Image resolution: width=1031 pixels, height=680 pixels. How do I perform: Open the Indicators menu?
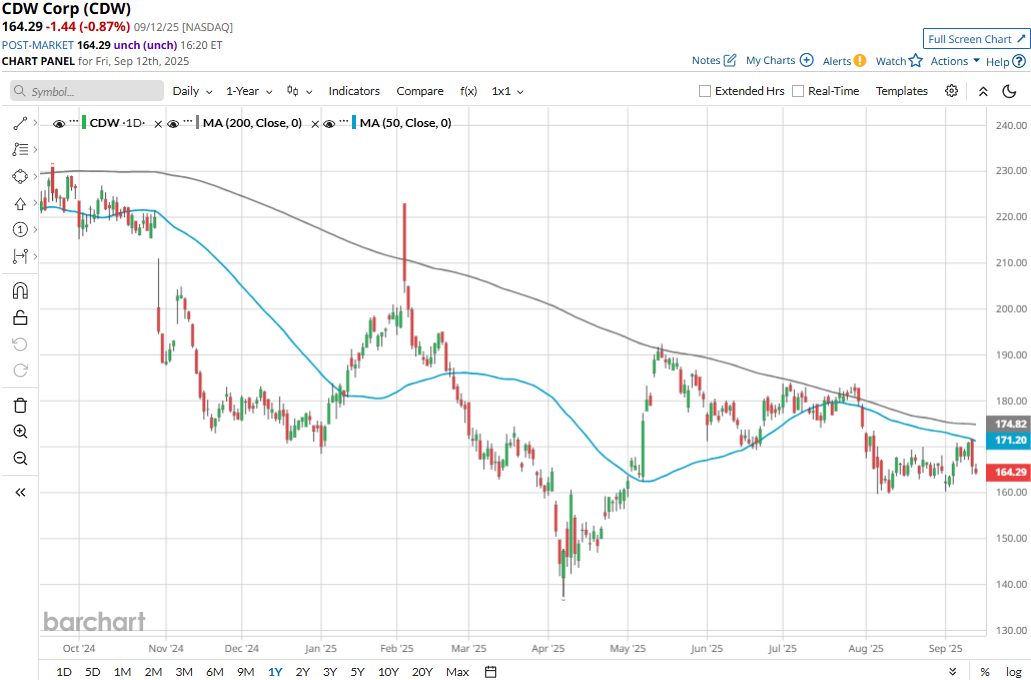tap(354, 91)
